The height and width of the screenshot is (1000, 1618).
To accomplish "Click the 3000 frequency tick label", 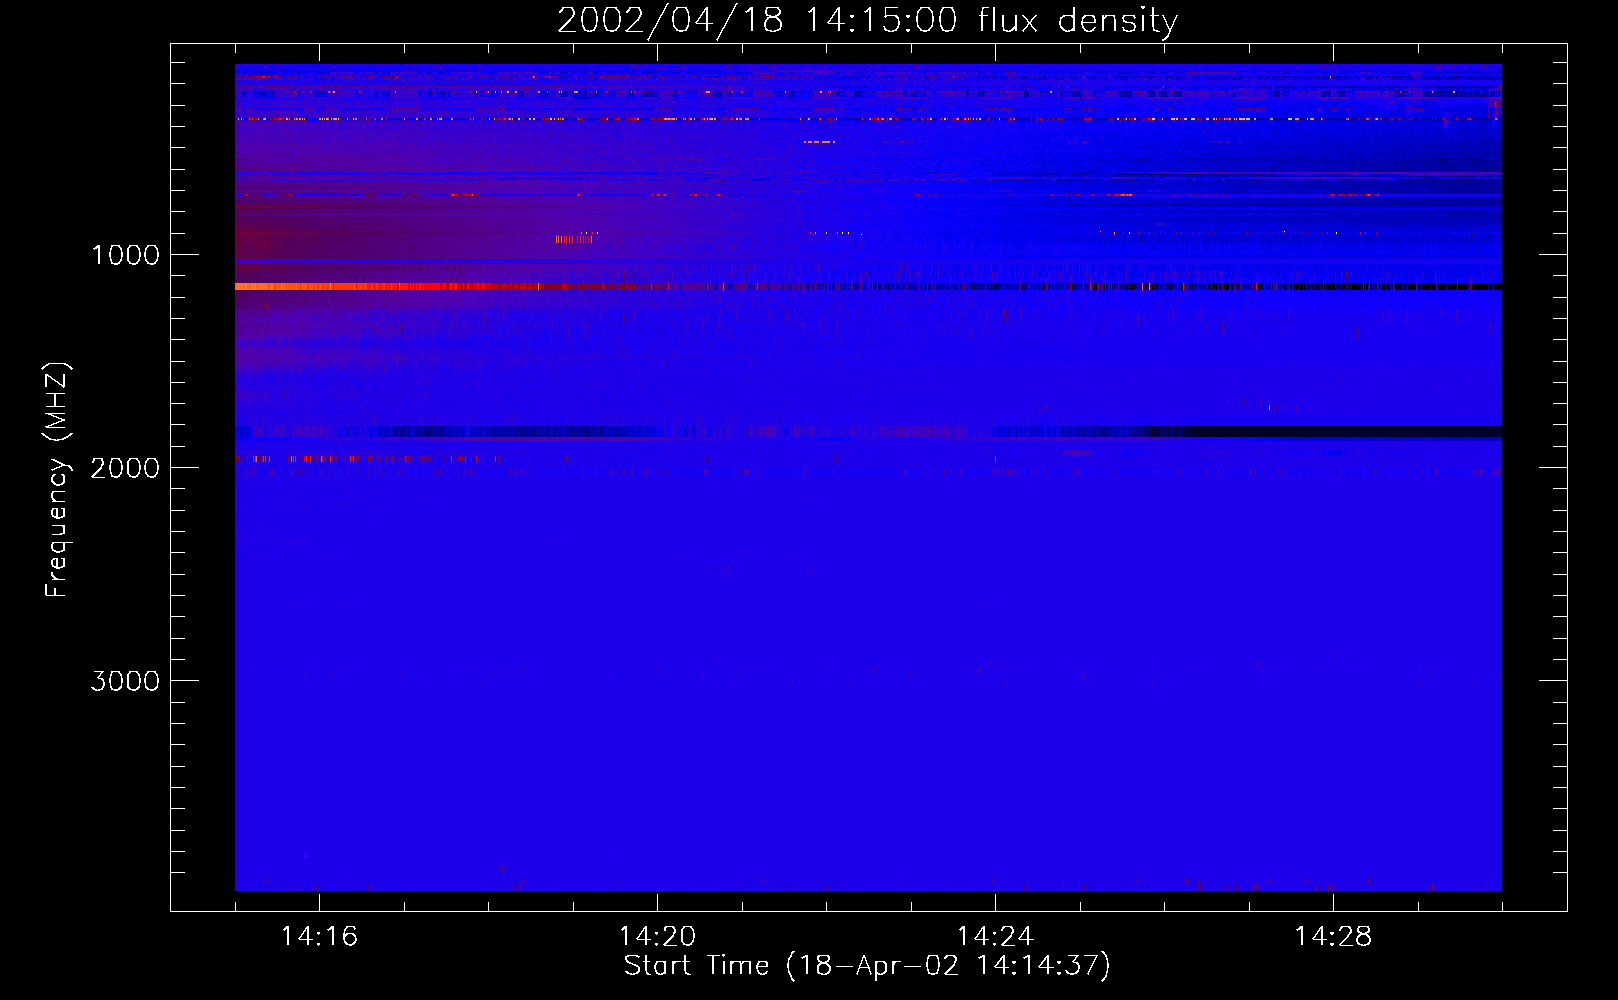I will tap(125, 681).
